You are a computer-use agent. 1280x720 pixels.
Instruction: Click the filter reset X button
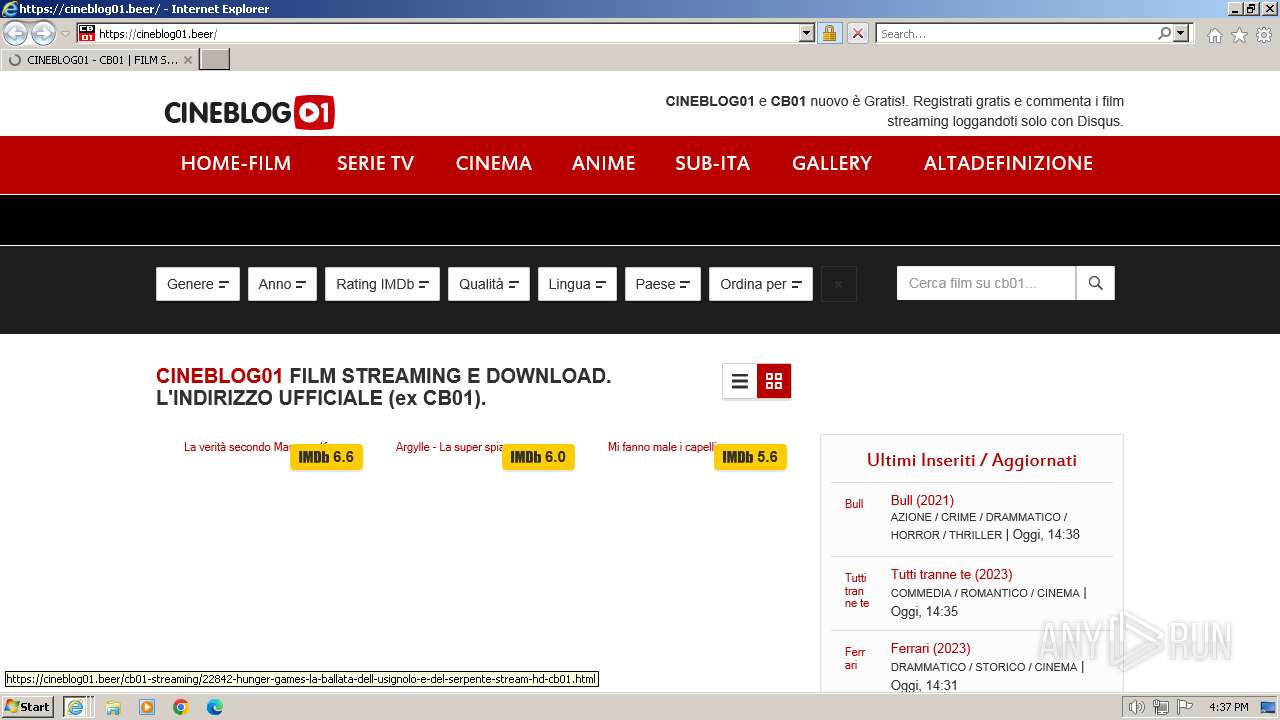tap(838, 284)
